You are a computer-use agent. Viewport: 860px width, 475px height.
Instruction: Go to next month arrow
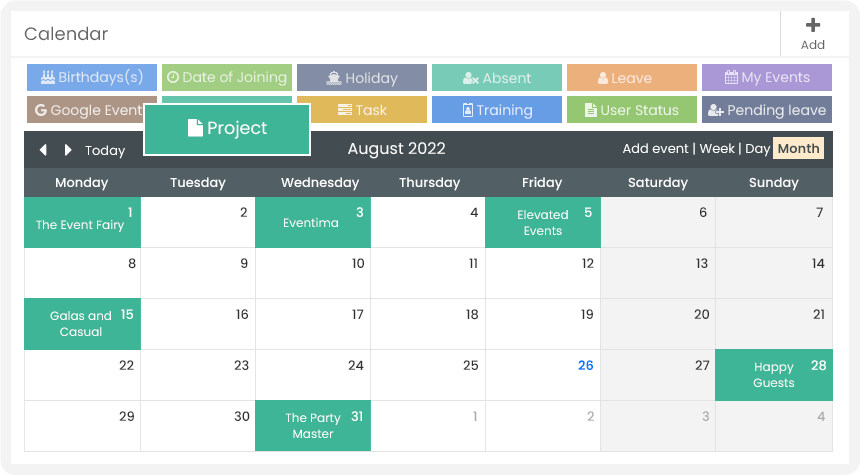click(x=68, y=150)
